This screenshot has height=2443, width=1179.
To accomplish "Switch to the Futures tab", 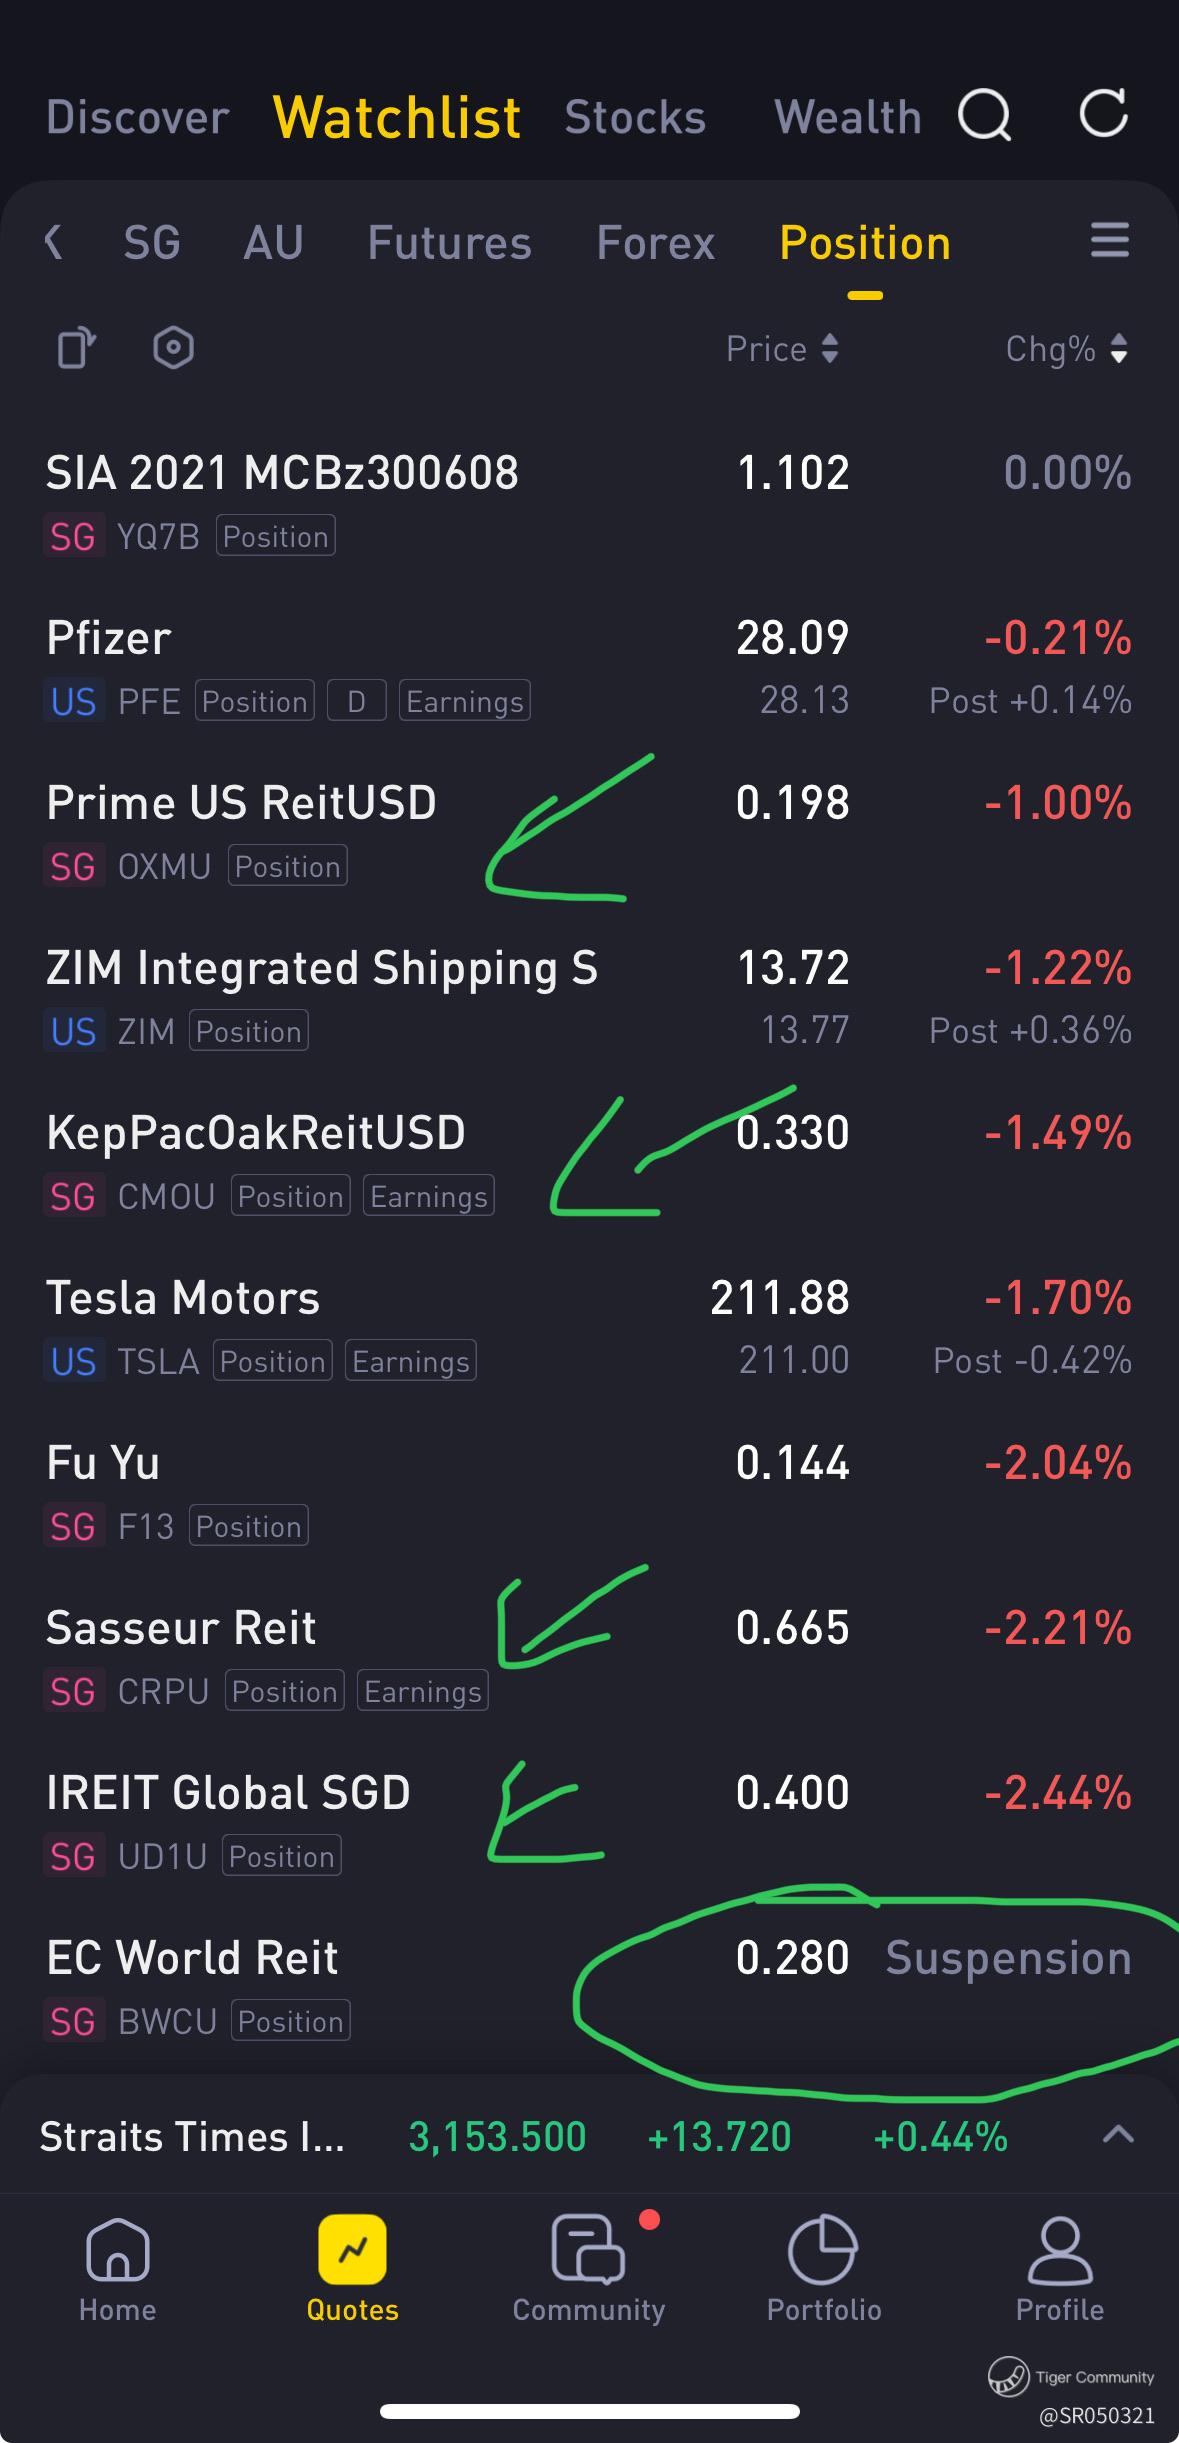I will click(x=449, y=243).
